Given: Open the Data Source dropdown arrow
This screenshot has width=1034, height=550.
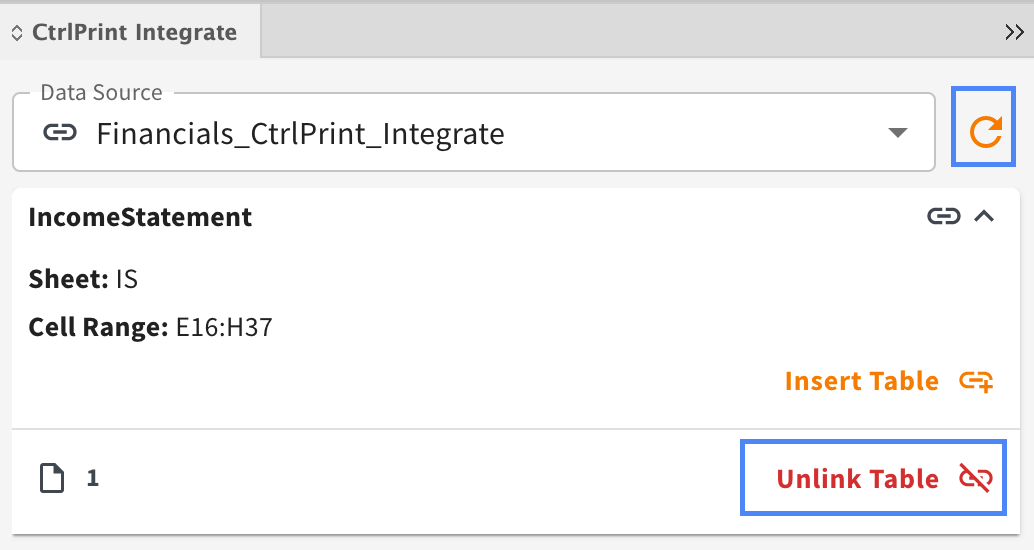Looking at the screenshot, I should [x=897, y=133].
